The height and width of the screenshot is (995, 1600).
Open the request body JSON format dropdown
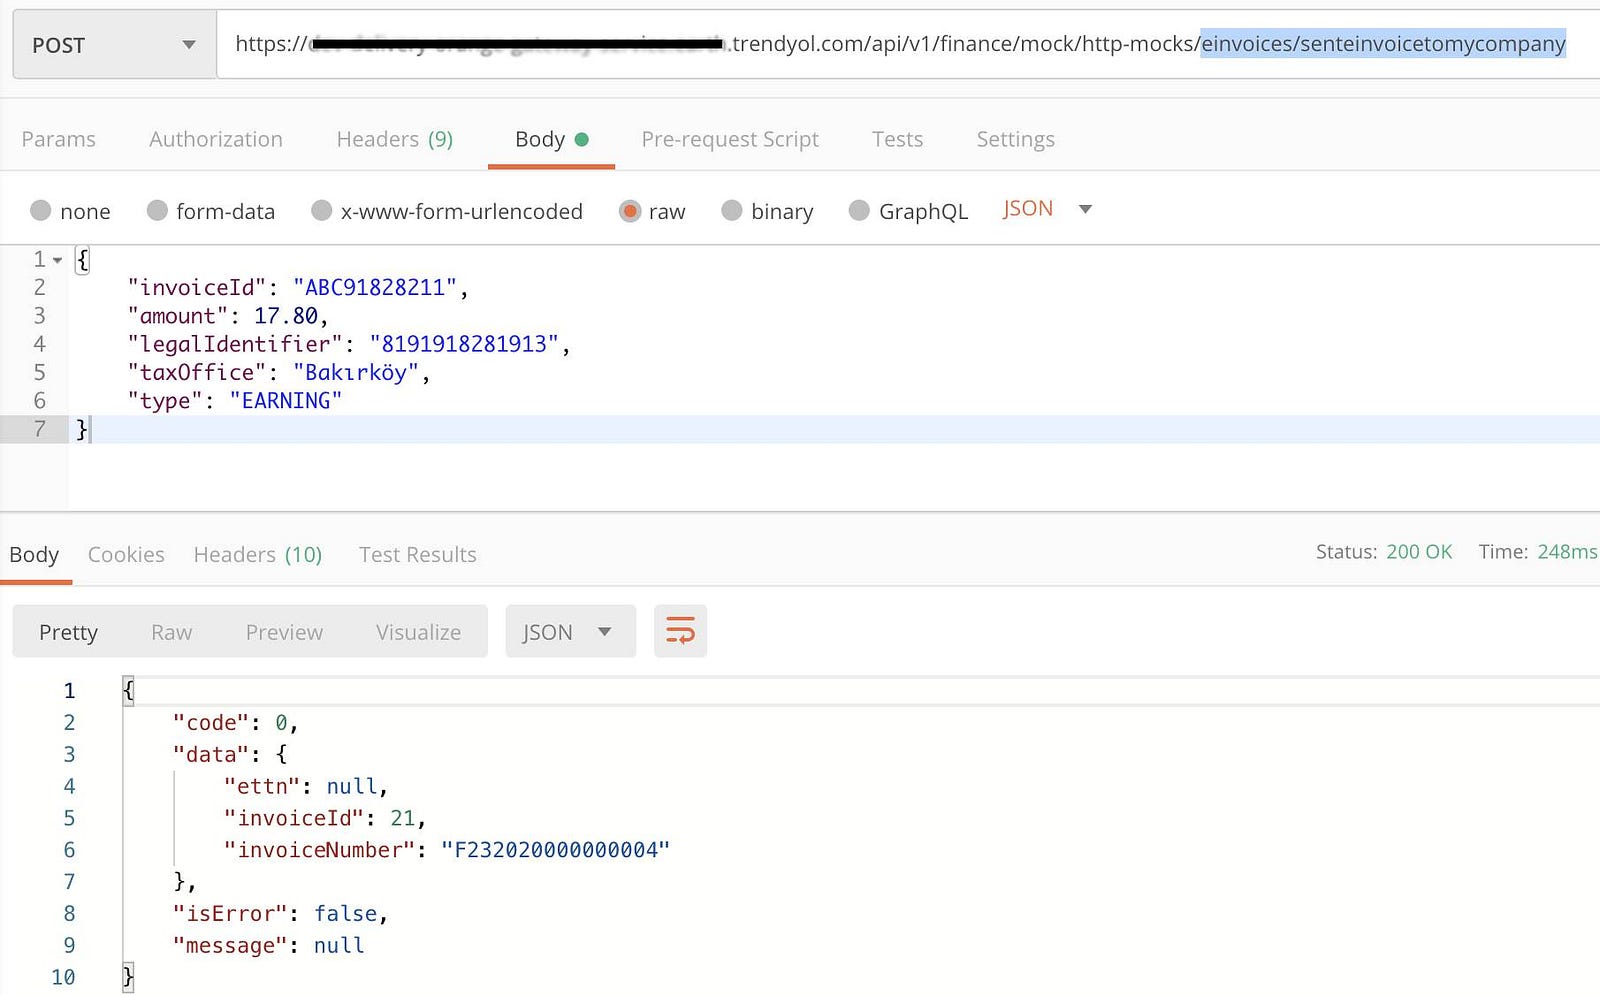1047,209
